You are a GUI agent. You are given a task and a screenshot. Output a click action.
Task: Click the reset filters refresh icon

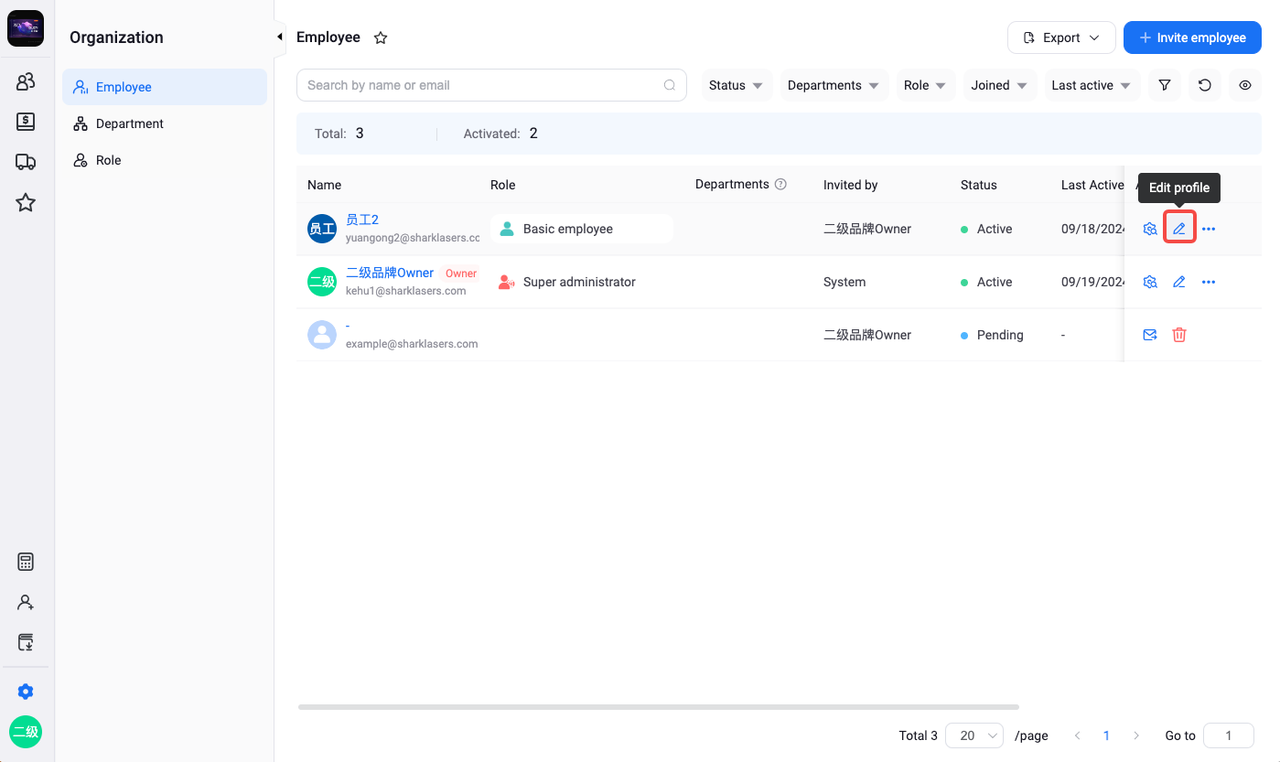[1205, 85]
